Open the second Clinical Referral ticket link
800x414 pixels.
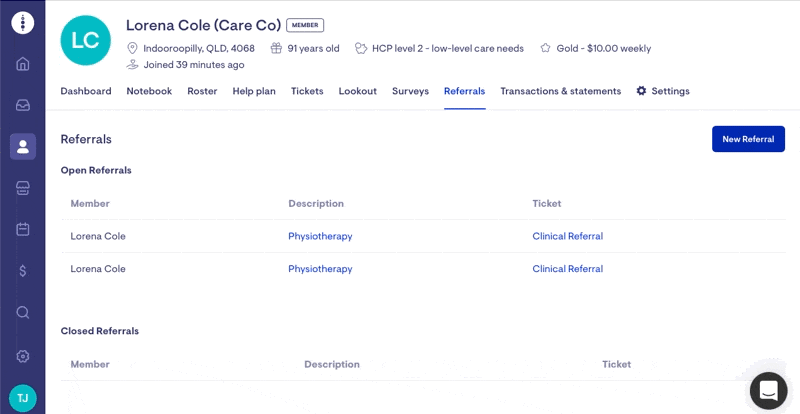point(567,269)
